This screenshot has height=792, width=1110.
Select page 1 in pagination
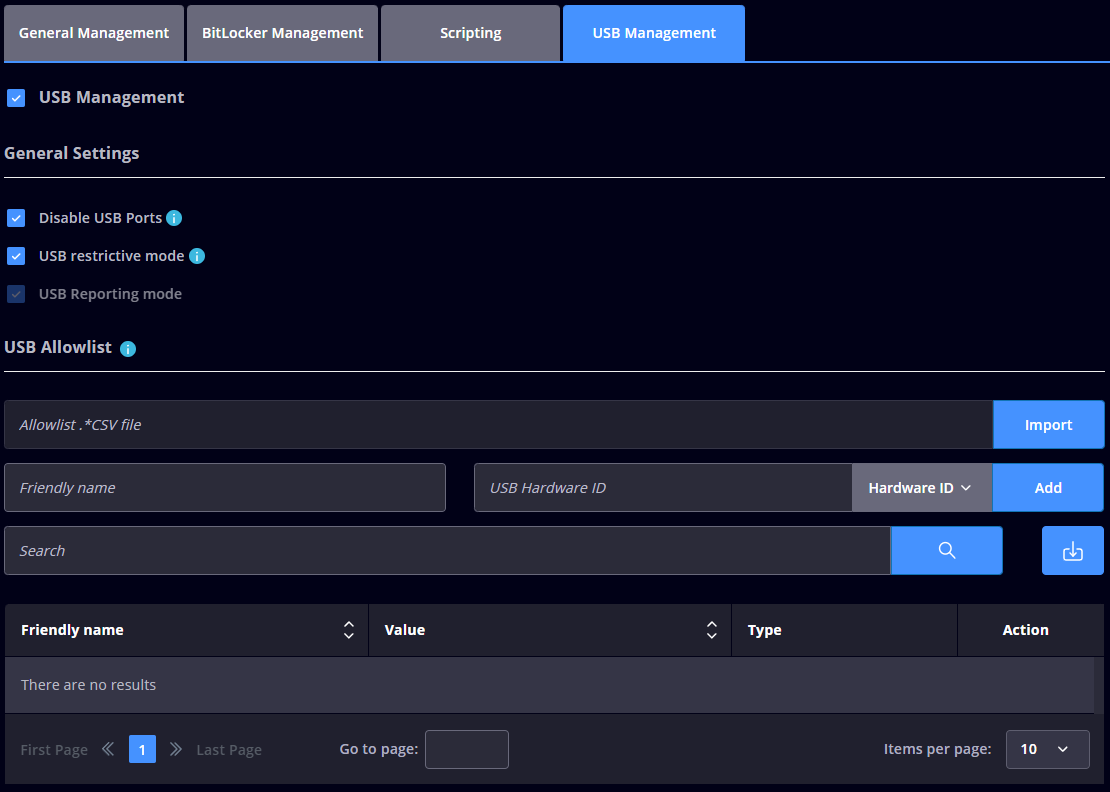click(142, 749)
